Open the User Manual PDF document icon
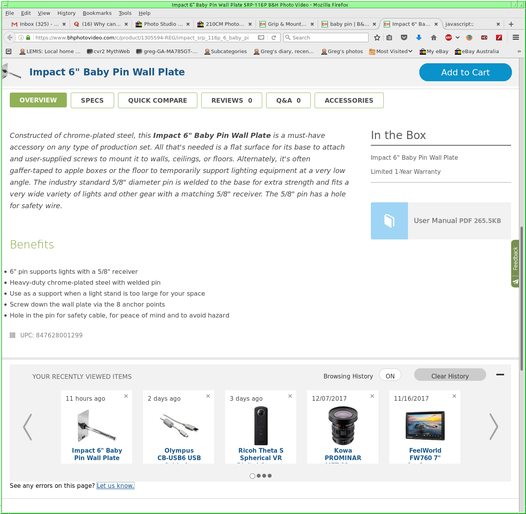The height and width of the screenshot is (514, 526). point(389,220)
